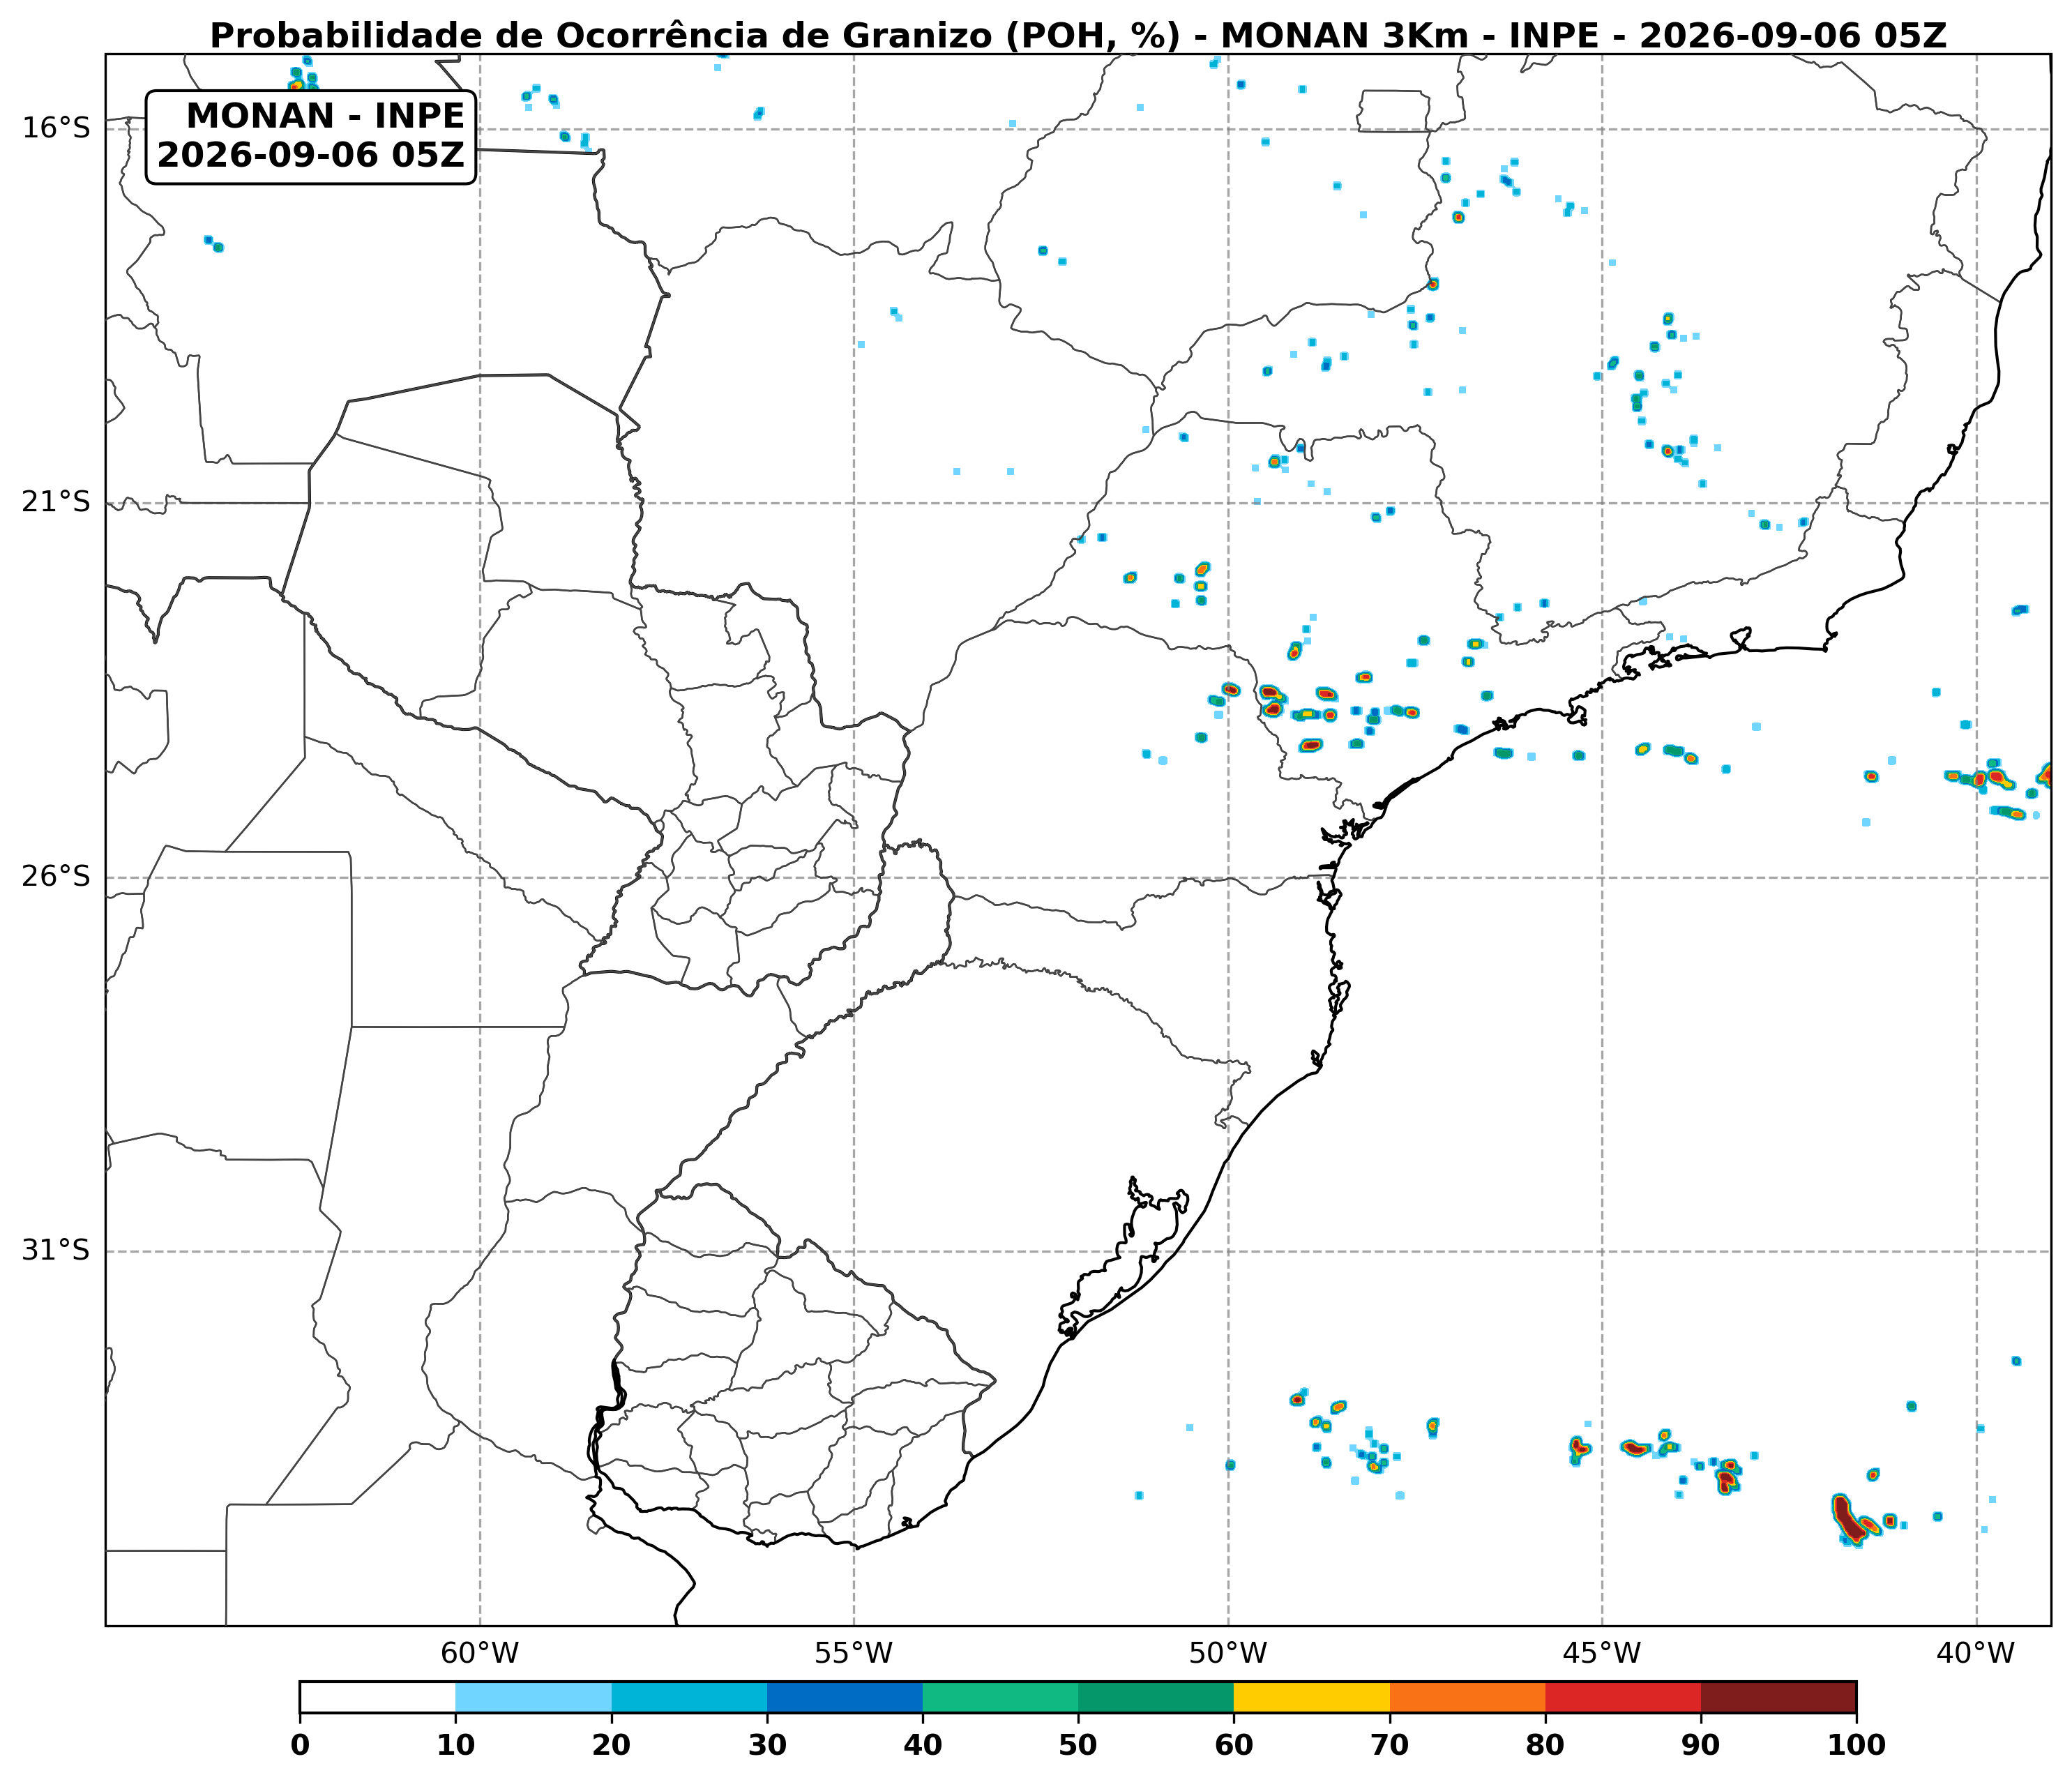
Task: Click the 31°S latitude label
Action: pyautogui.click(x=56, y=1251)
